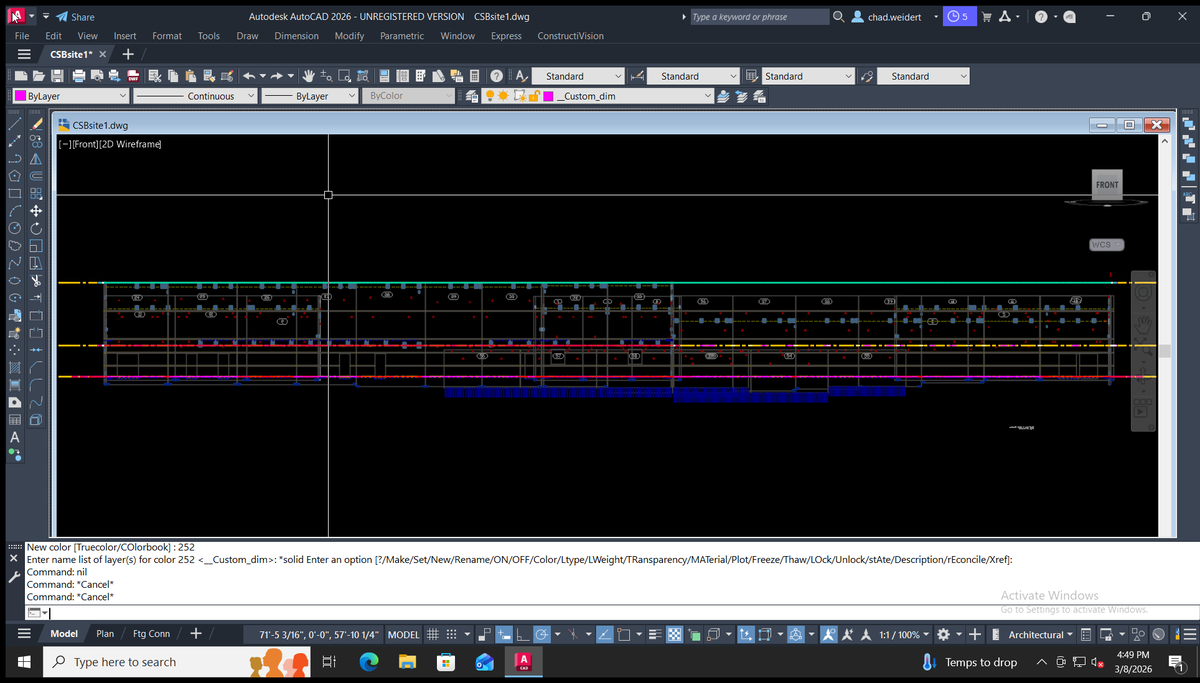Open Layer Properties Manager icon
This screenshot has height=683, width=1200.
coord(473,96)
